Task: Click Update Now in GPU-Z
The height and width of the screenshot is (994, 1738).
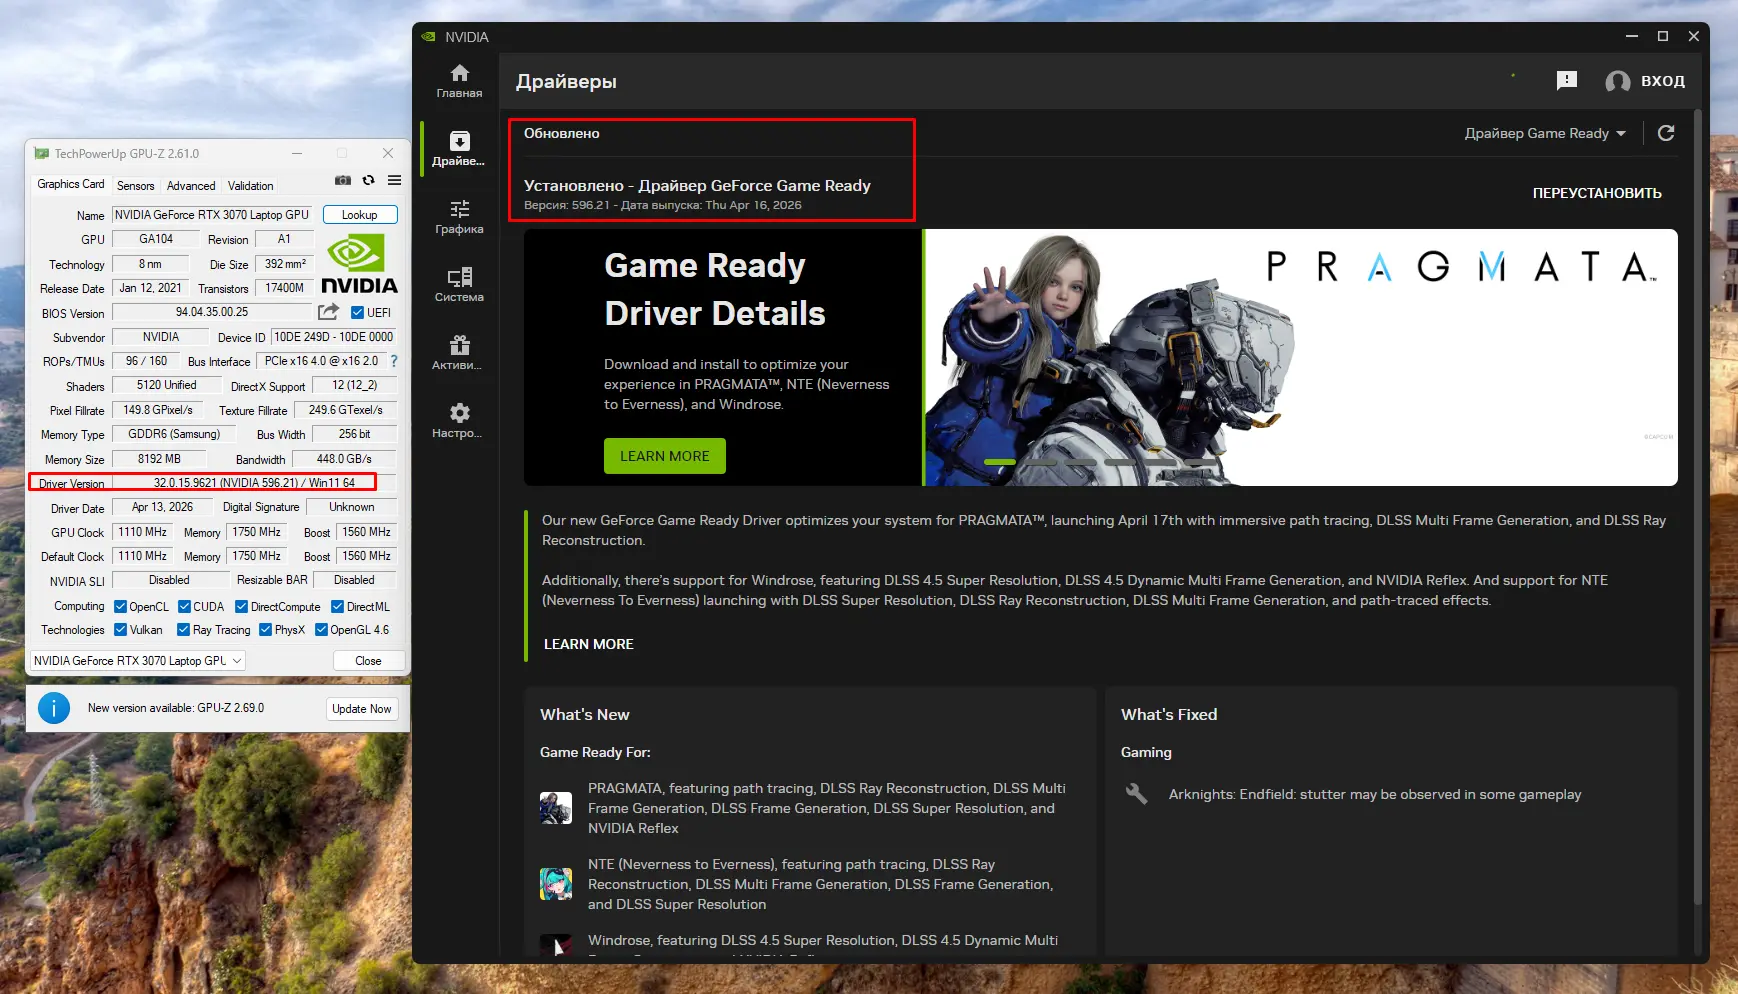Action: (x=362, y=709)
